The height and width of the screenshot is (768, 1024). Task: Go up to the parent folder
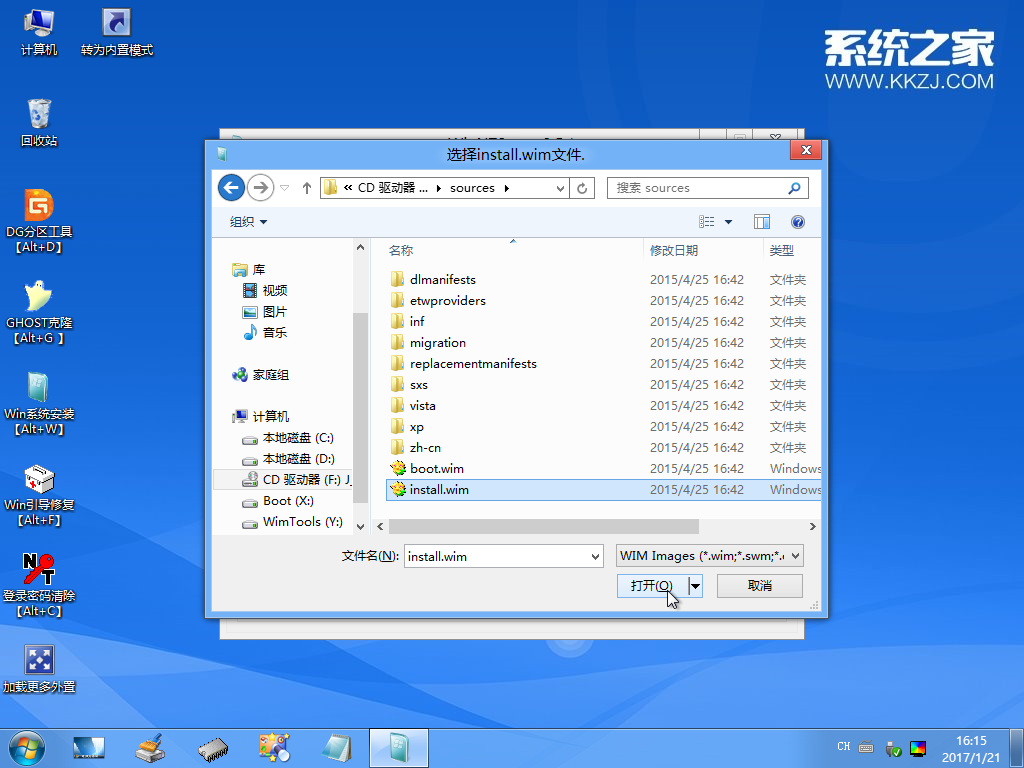[x=306, y=186]
